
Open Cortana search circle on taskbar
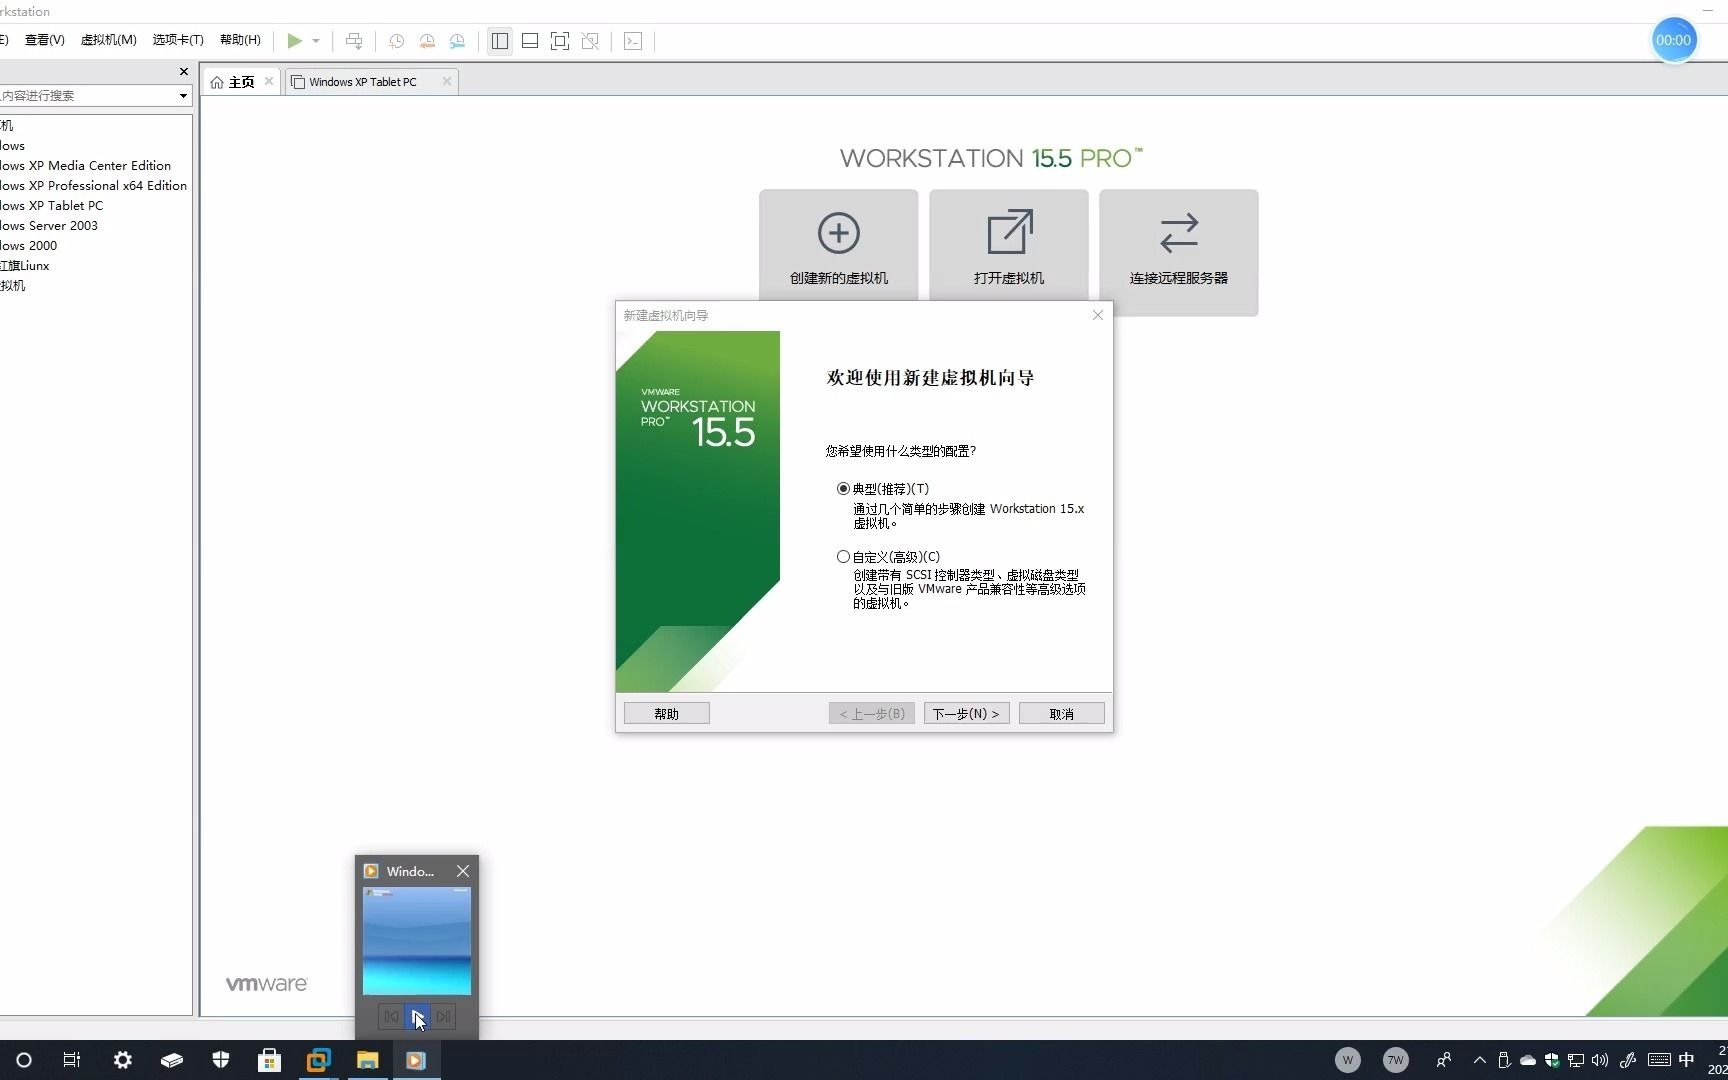click(x=24, y=1060)
